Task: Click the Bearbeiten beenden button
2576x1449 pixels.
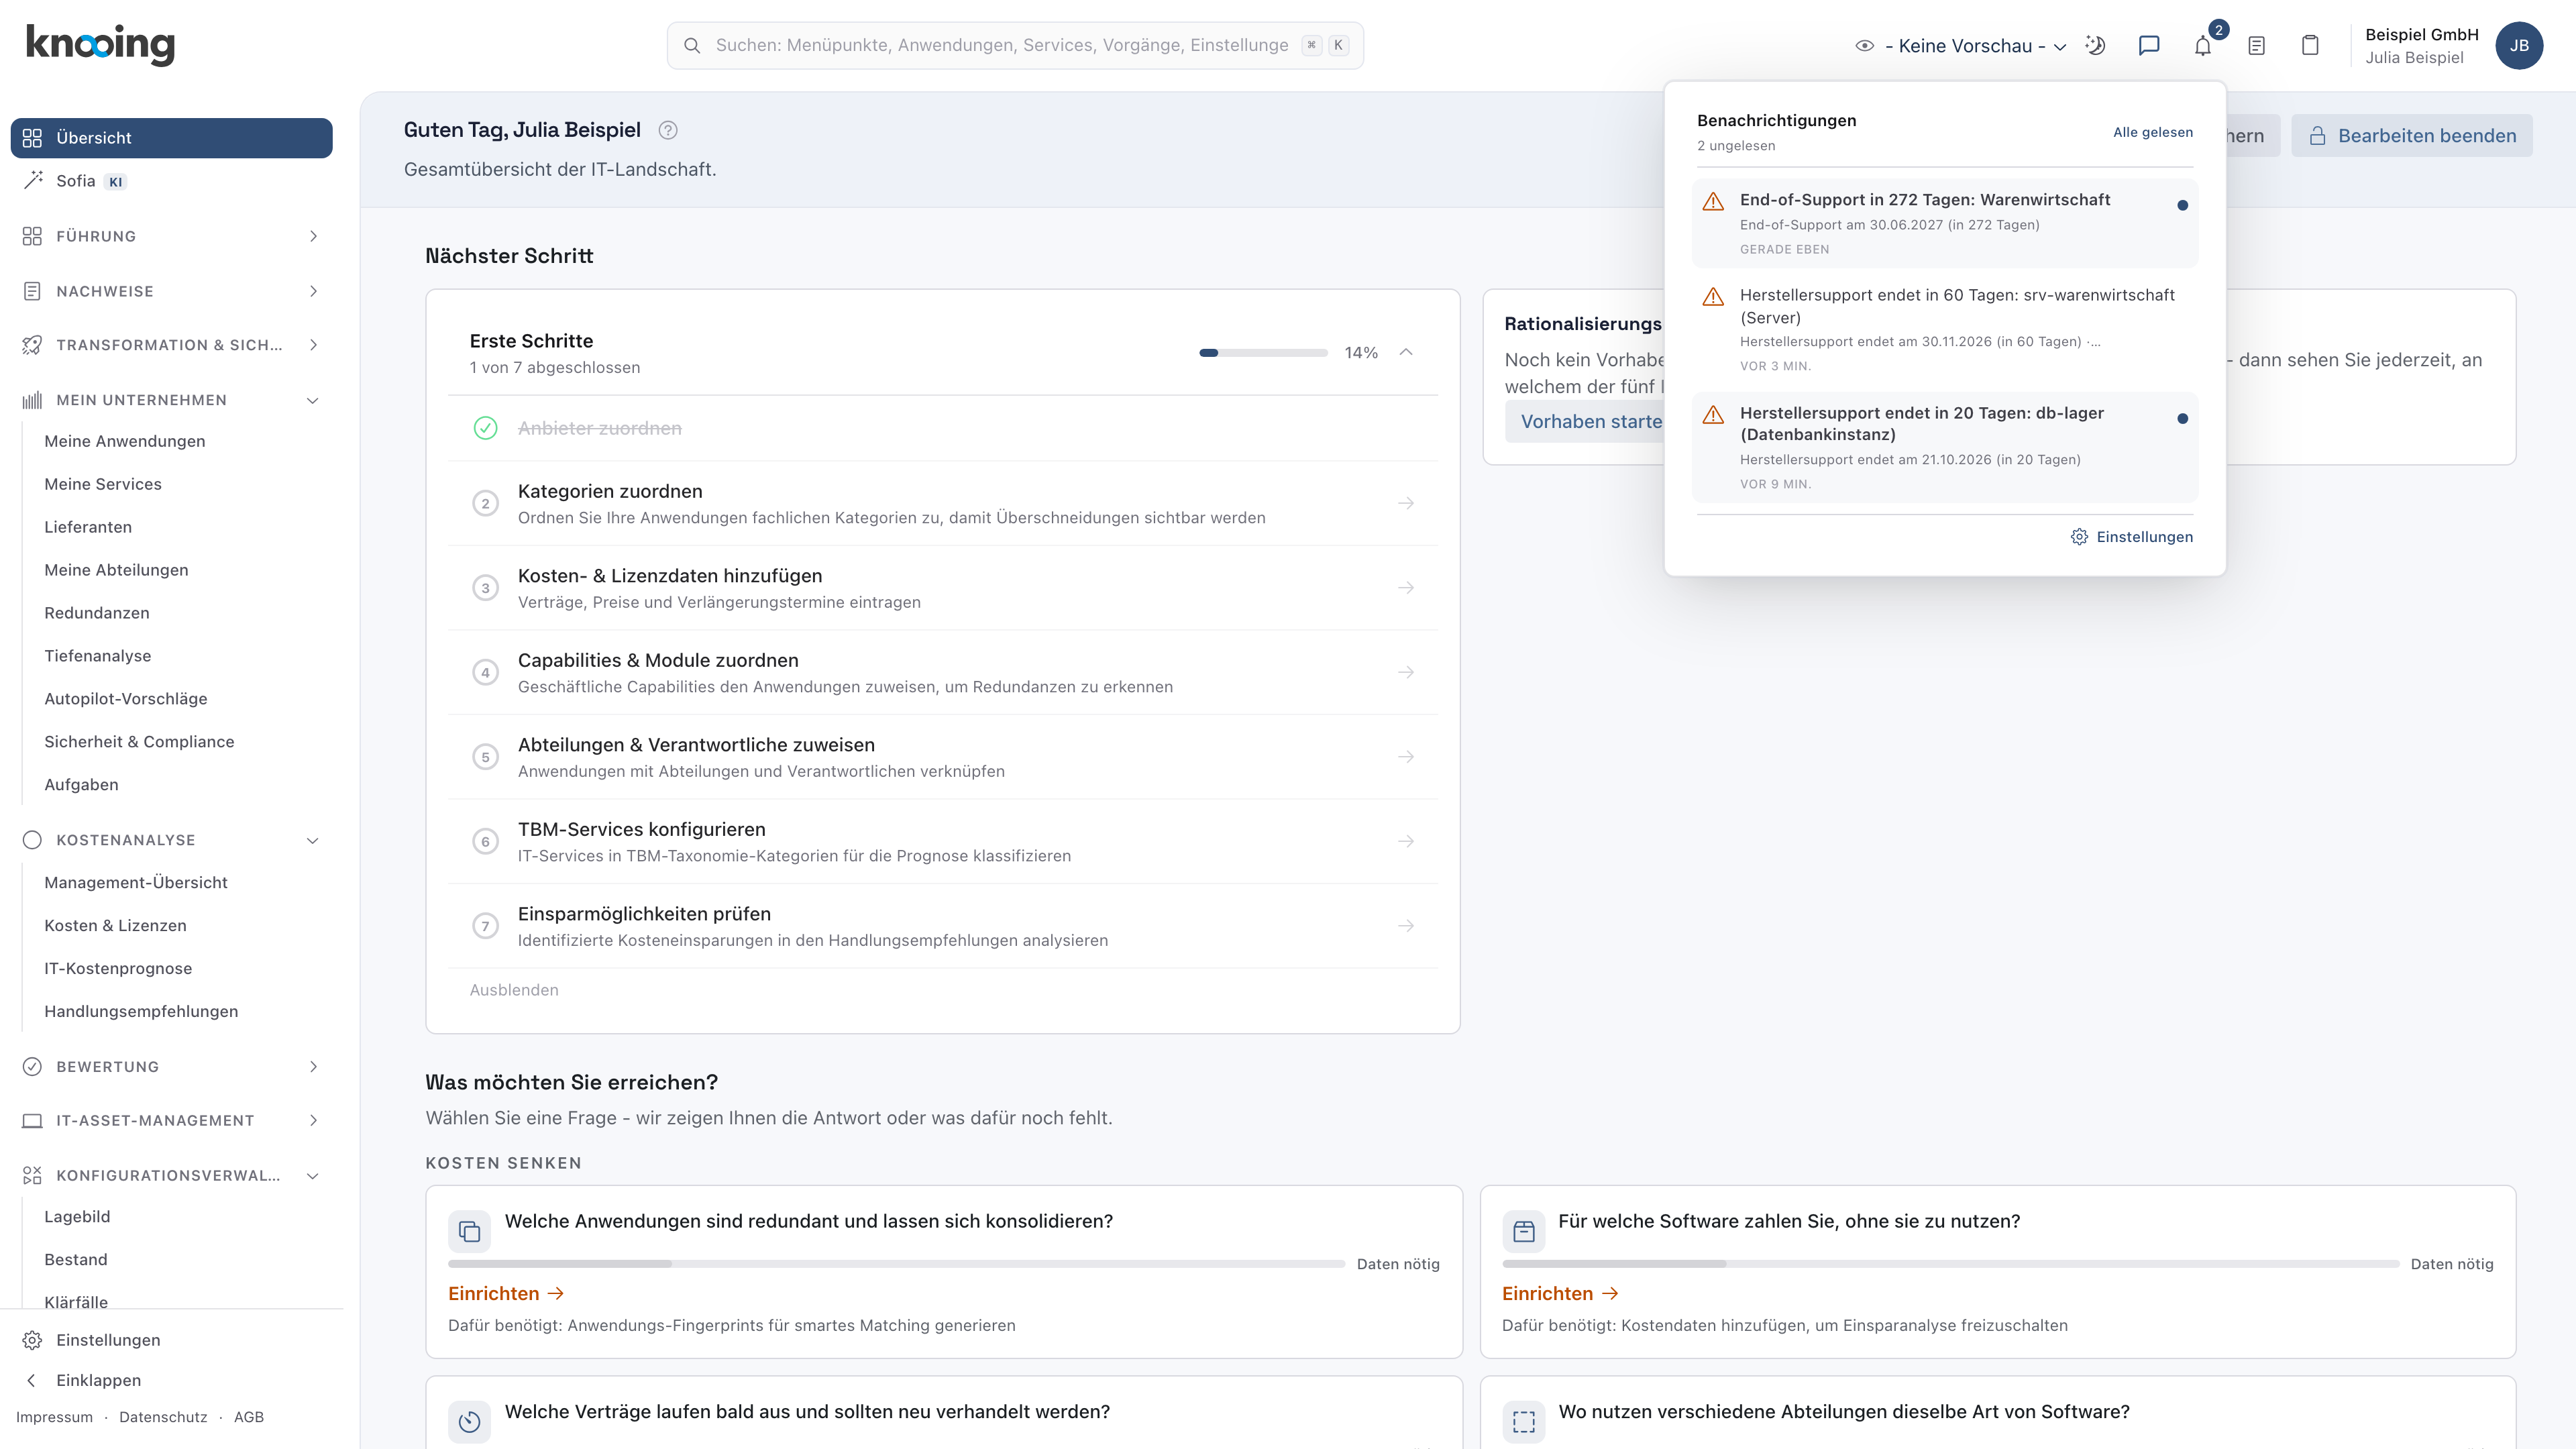Action: coord(2411,136)
